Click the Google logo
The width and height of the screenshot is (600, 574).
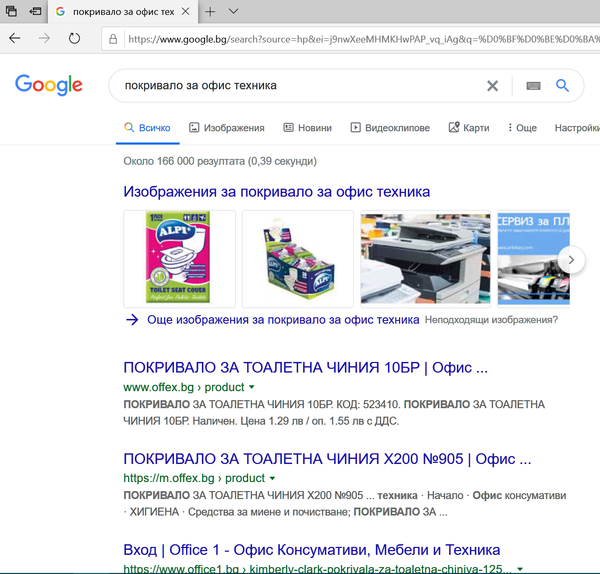tap(49, 85)
